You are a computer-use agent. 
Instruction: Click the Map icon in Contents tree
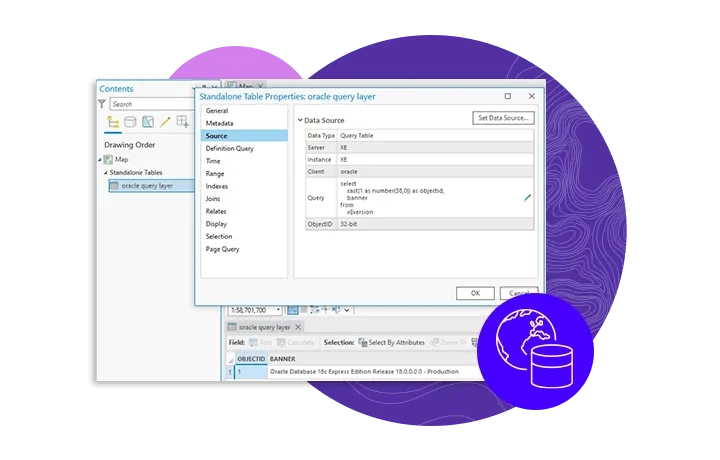pos(108,159)
